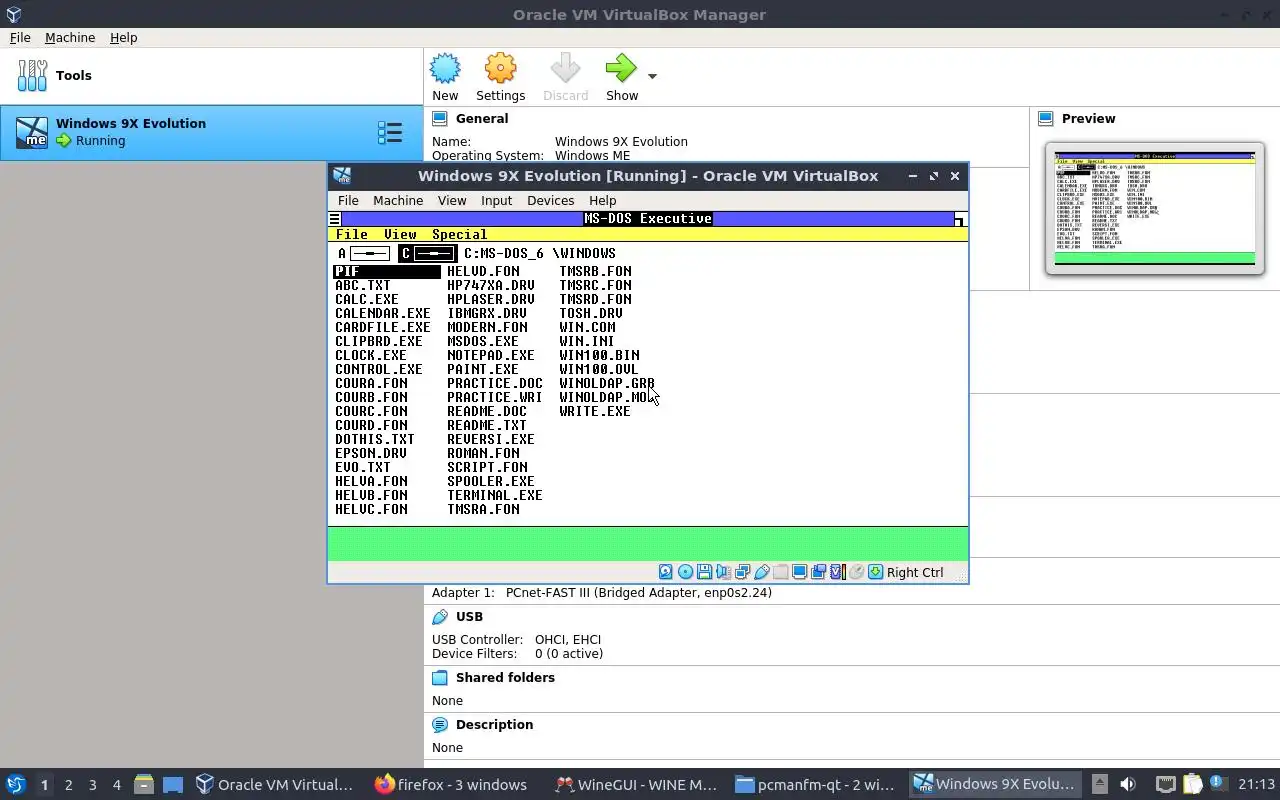Select drive C icon in MS-DOS Executive
The height and width of the screenshot is (800, 1280).
[x=427, y=253]
